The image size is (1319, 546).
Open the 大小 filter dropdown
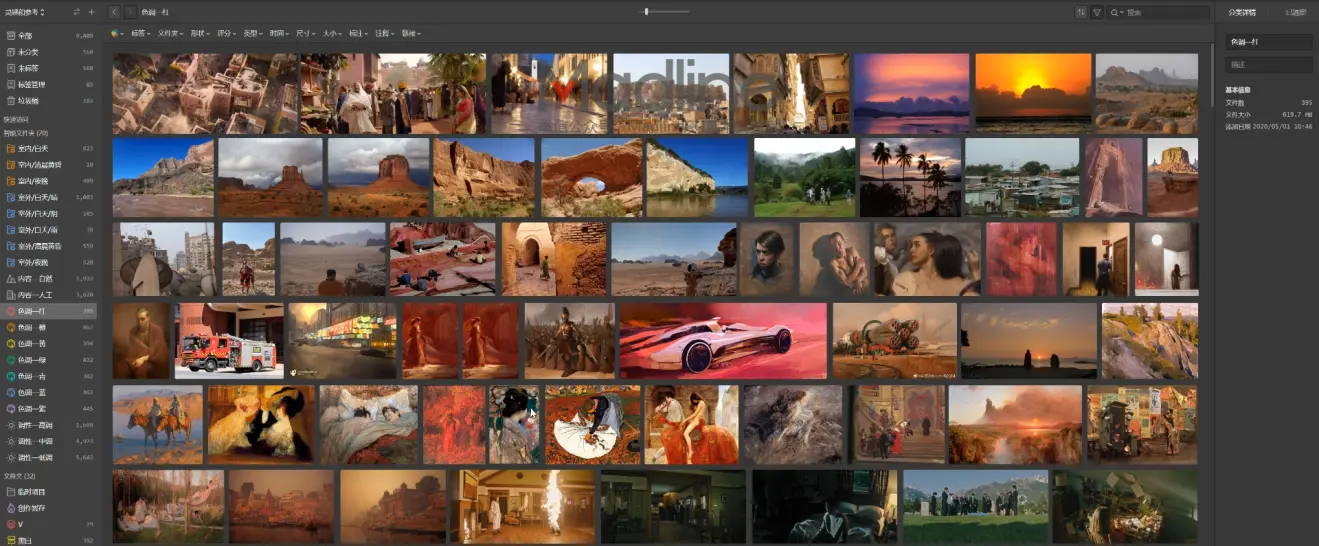tap(331, 33)
